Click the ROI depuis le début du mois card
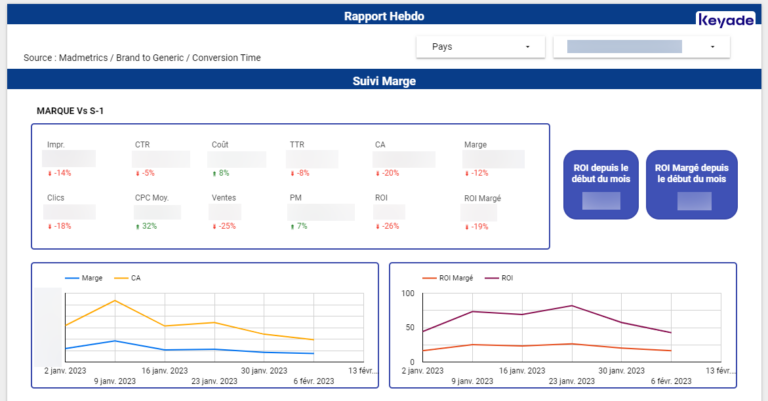The width and height of the screenshot is (768, 401). [x=601, y=184]
